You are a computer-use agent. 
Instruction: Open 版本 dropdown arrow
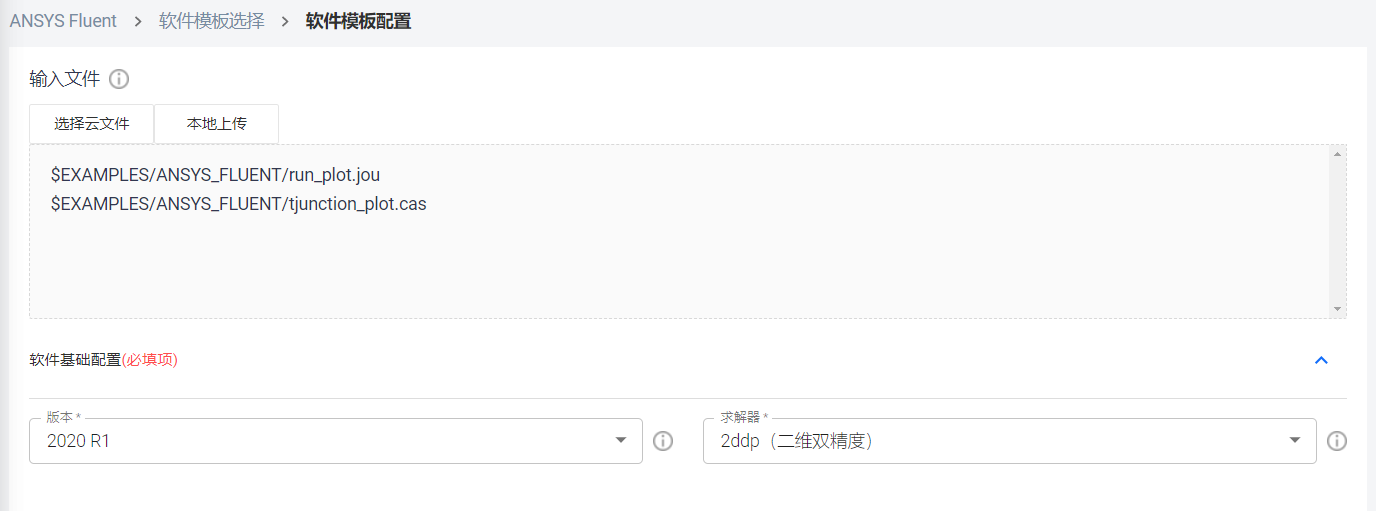(621, 440)
